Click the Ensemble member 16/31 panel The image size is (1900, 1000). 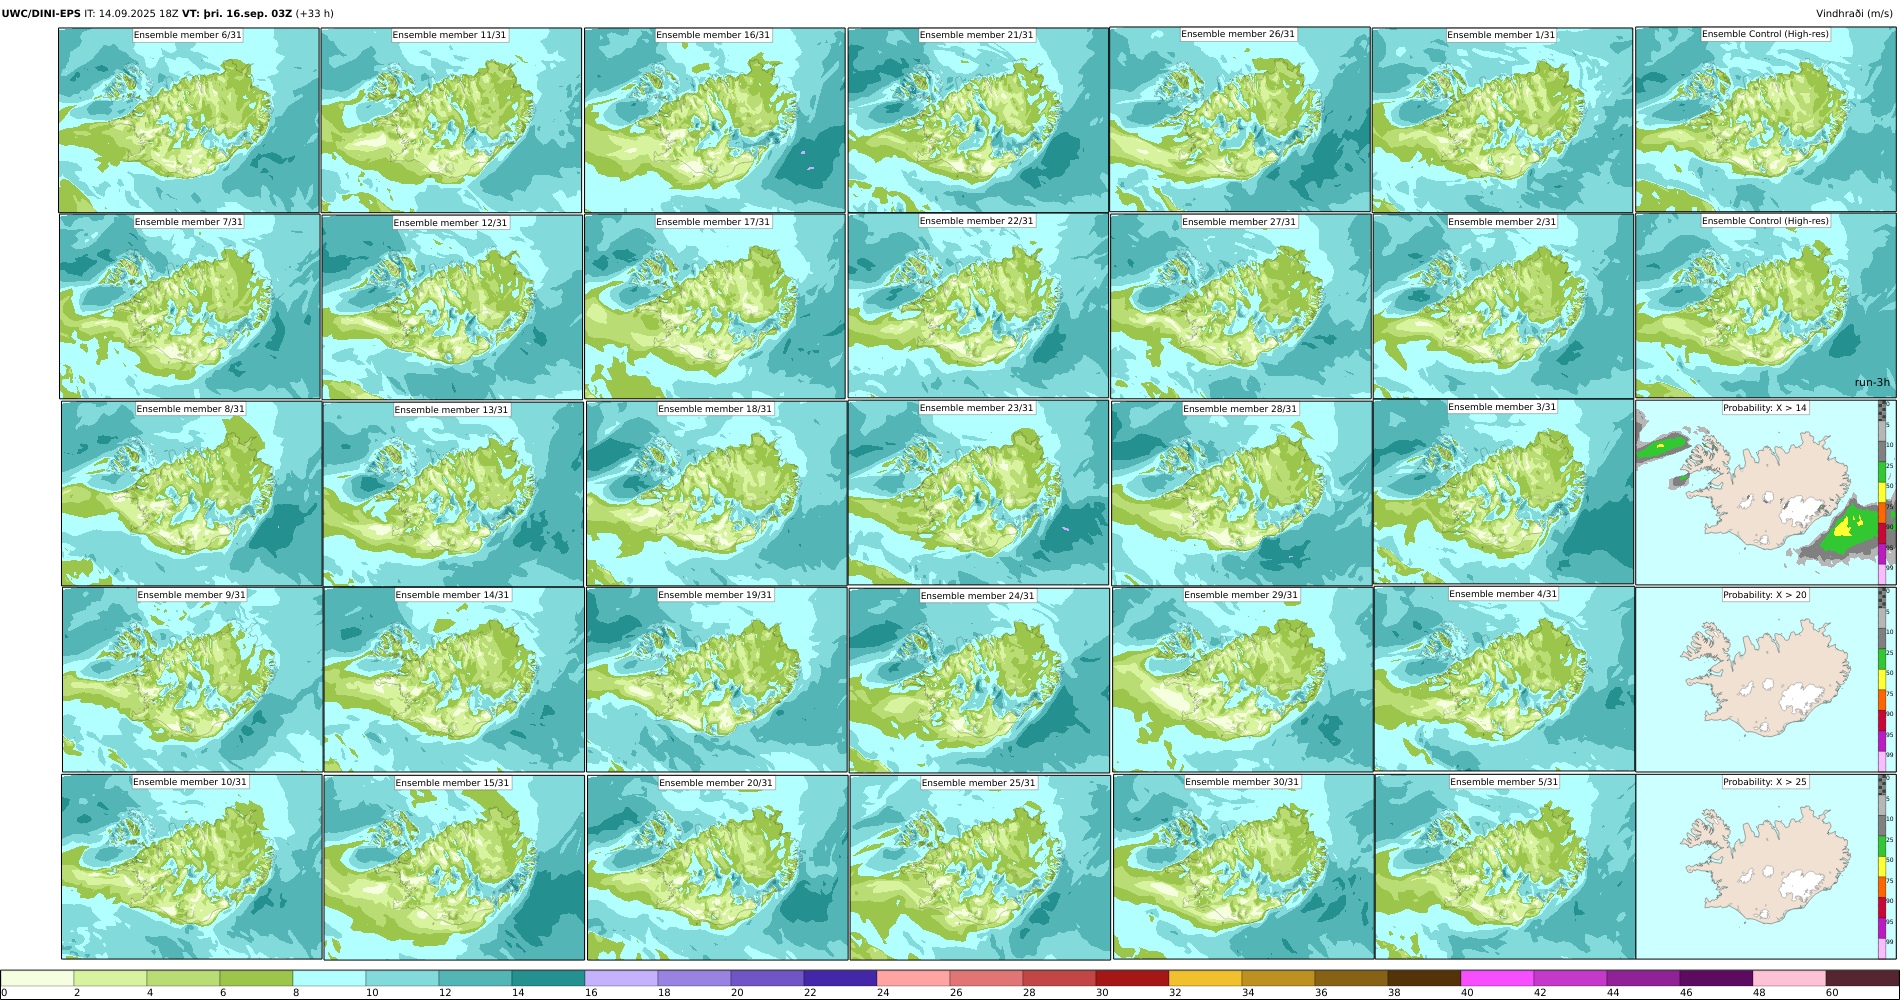[714, 120]
